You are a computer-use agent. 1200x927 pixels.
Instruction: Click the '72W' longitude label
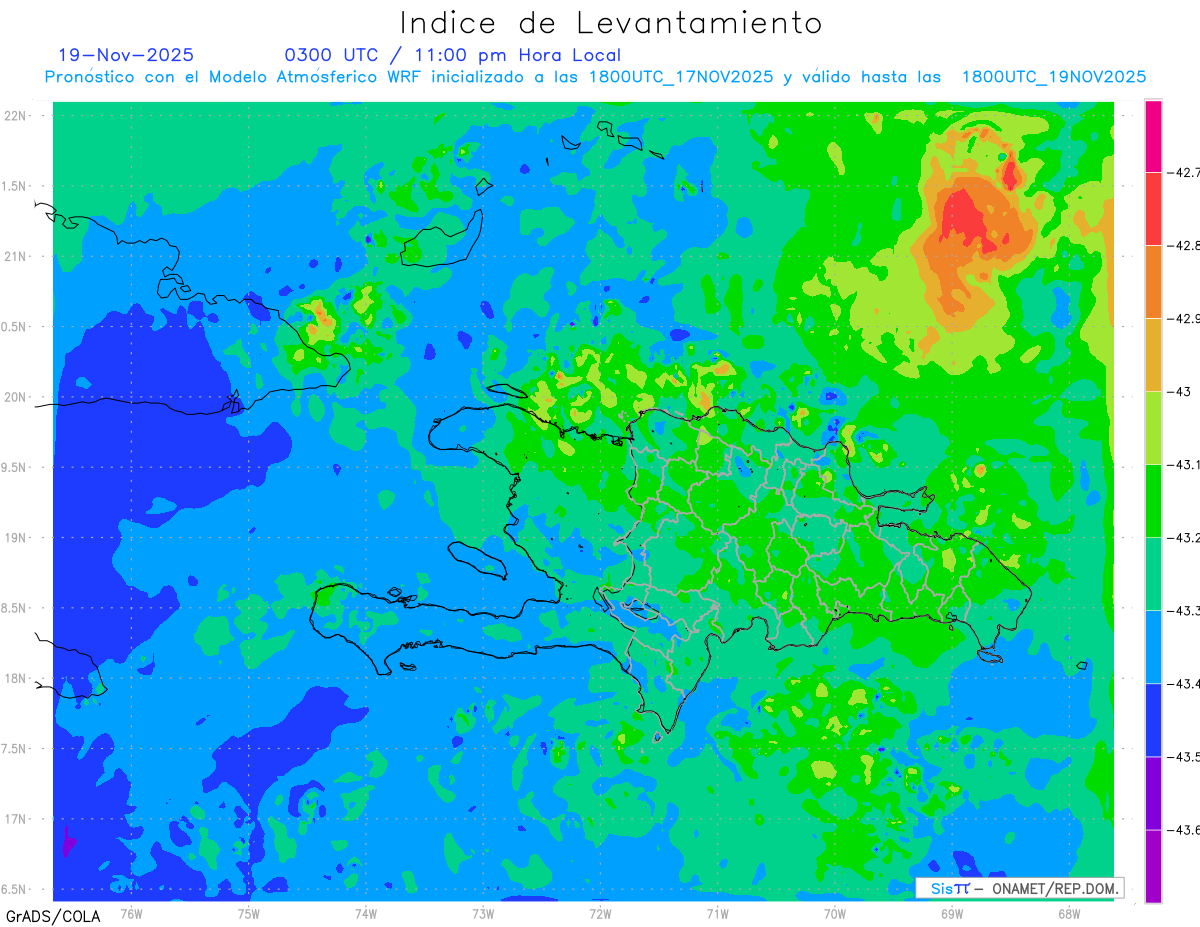click(x=600, y=913)
